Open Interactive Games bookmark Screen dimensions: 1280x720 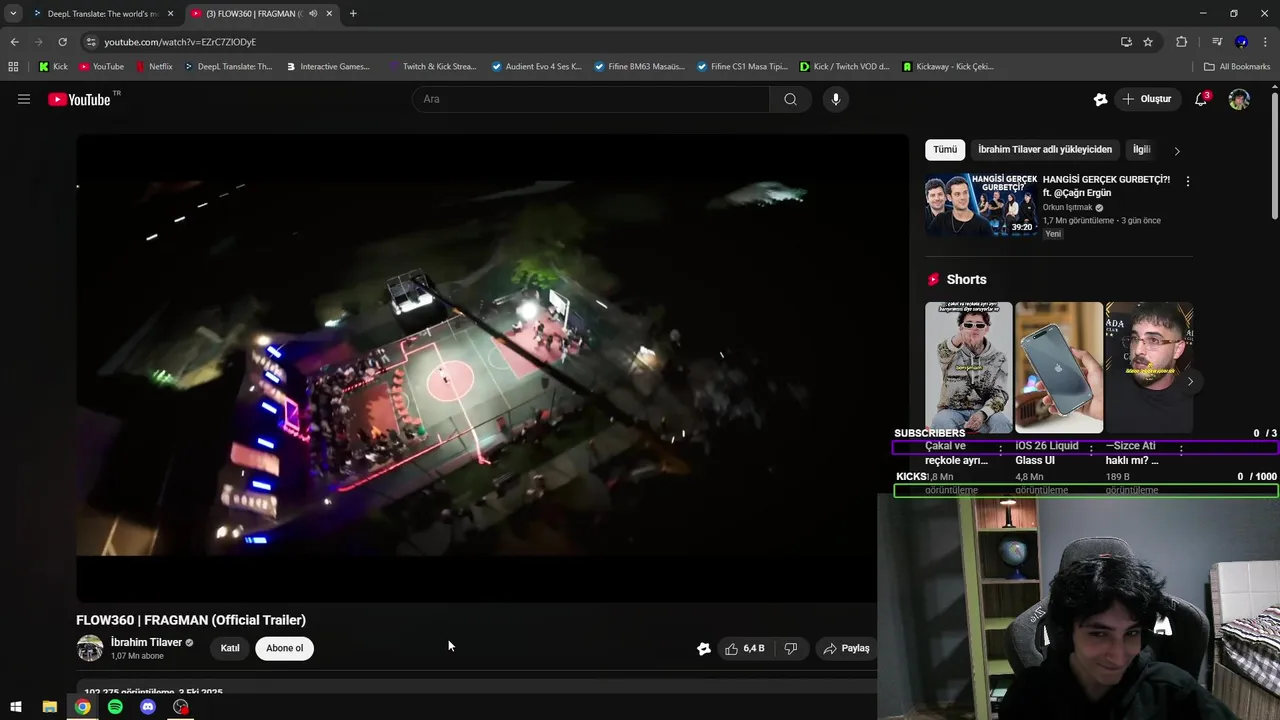pos(328,67)
